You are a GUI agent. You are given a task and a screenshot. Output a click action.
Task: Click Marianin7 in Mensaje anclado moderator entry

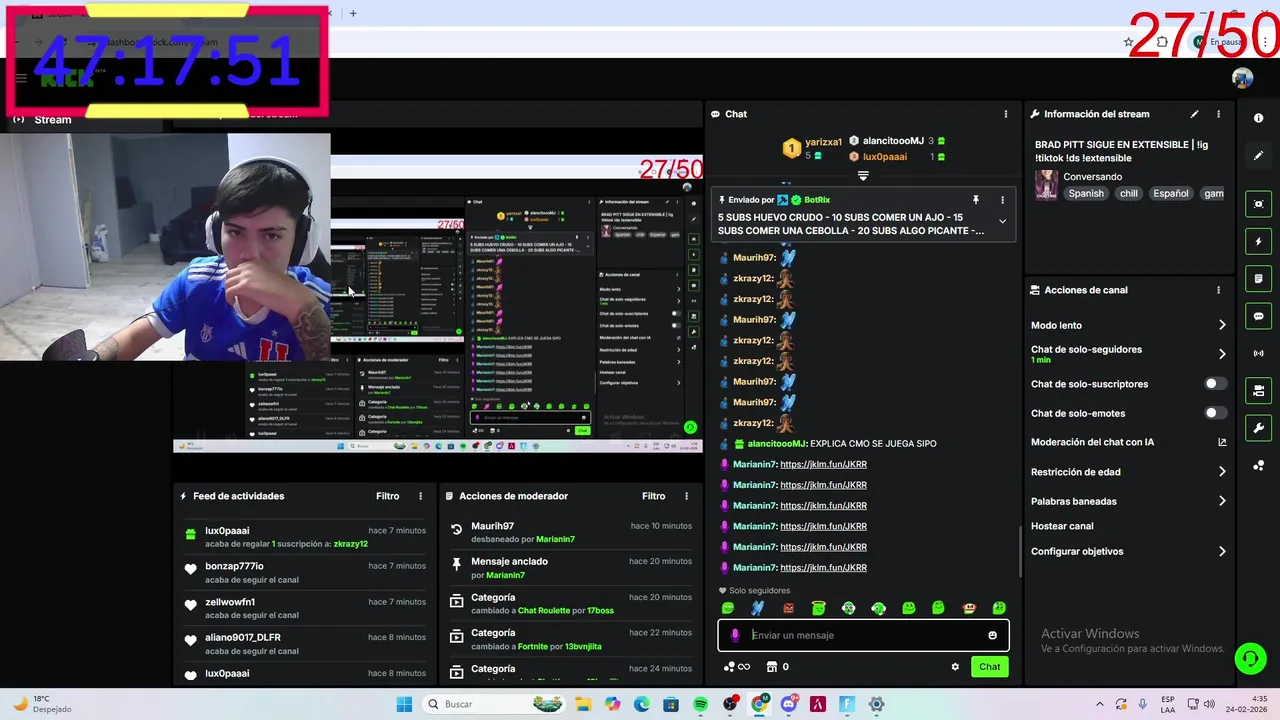pos(505,575)
